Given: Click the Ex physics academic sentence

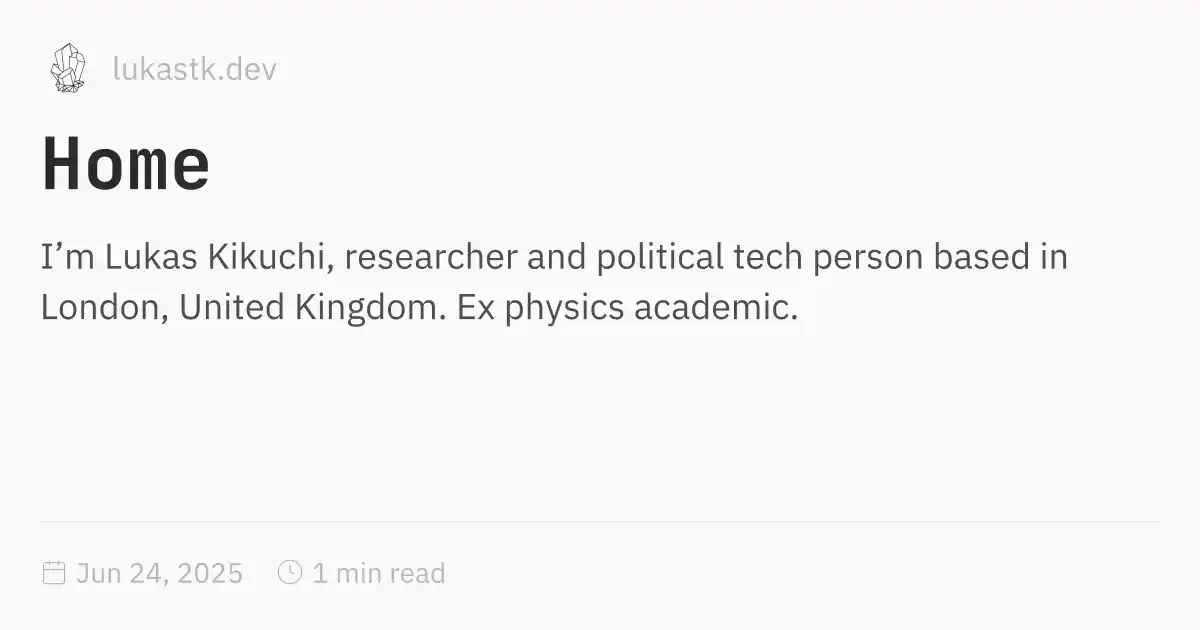Looking at the screenshot, I should [627, 308].
